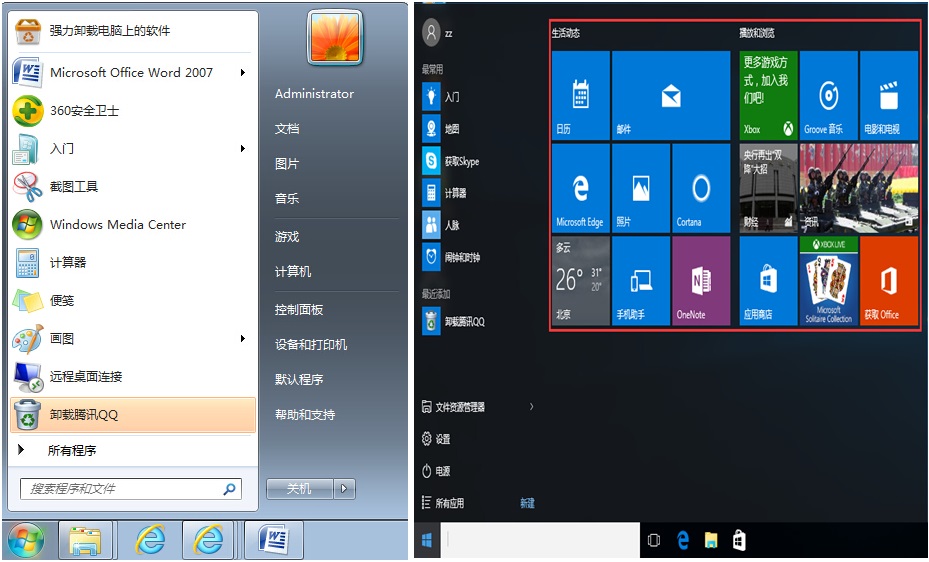The height and width of the screenshot is (562, 929).
Task: Open the Xbox tile
Action: tap(768, 96)
